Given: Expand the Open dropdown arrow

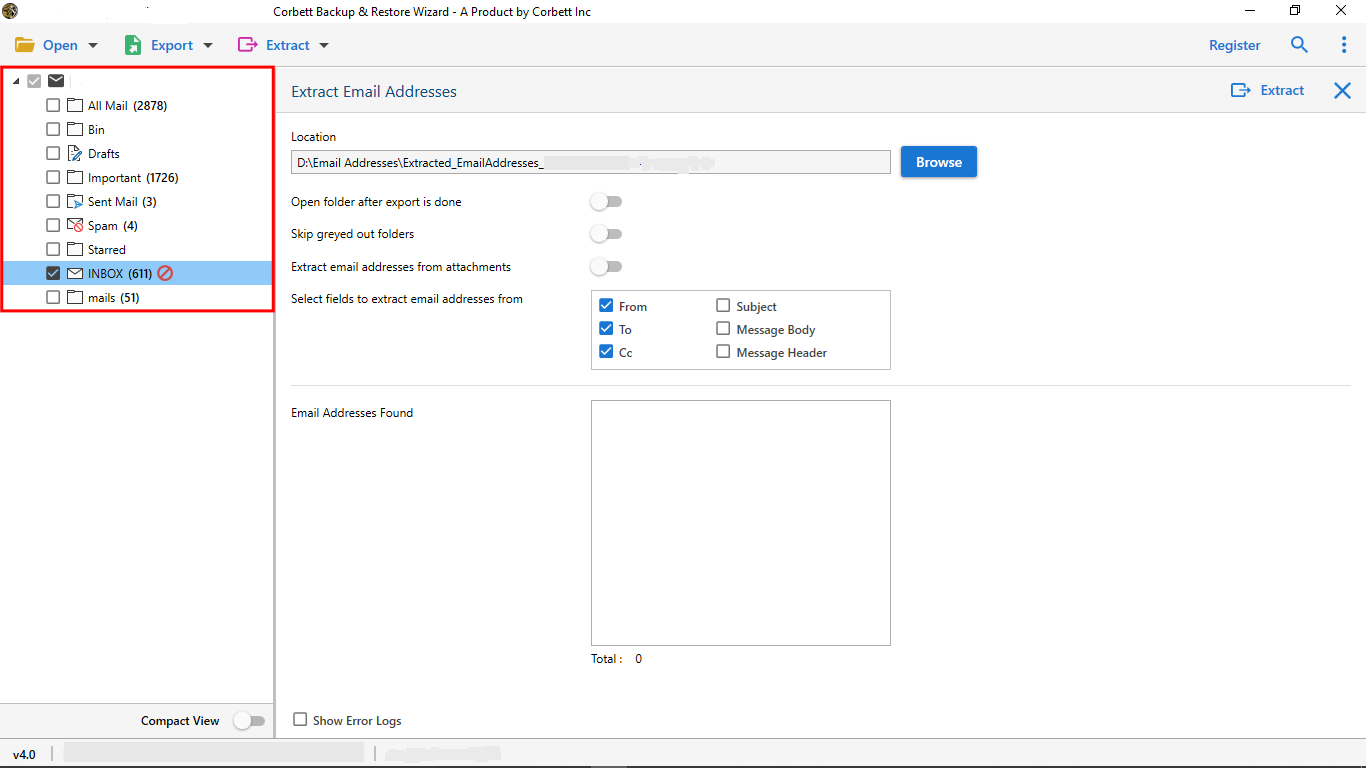Looking at the screenshot, I should pos(93,45).
